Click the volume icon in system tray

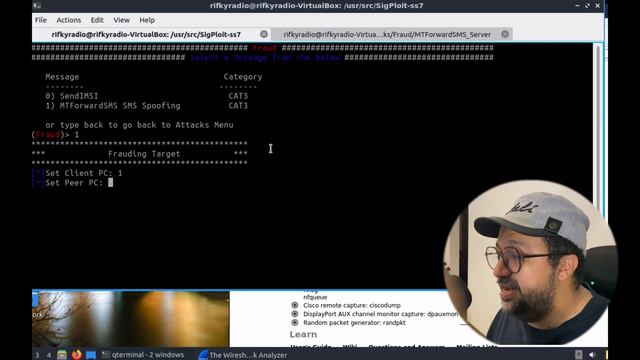click(x=592, y=355)
